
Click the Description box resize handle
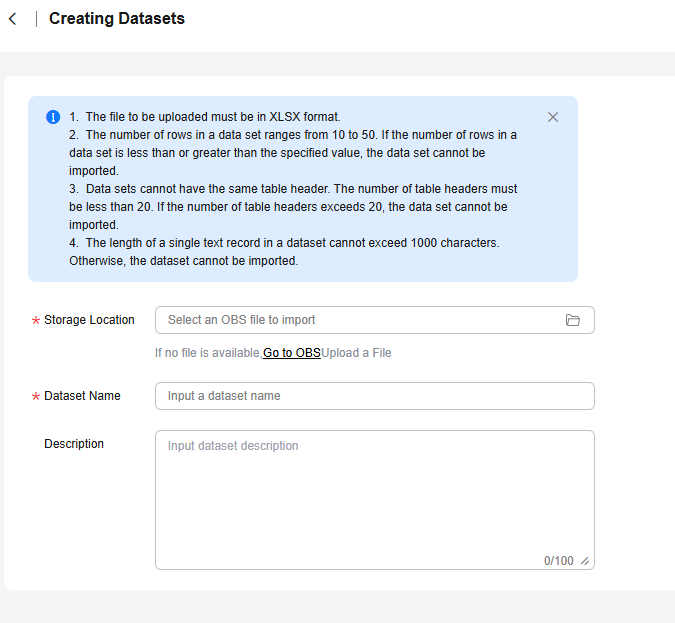tap(585, 561)
